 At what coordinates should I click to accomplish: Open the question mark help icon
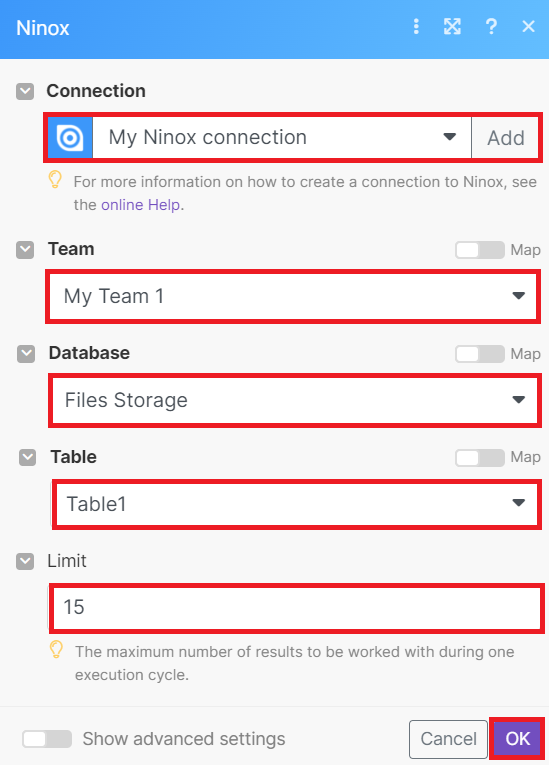pos(491,26)
